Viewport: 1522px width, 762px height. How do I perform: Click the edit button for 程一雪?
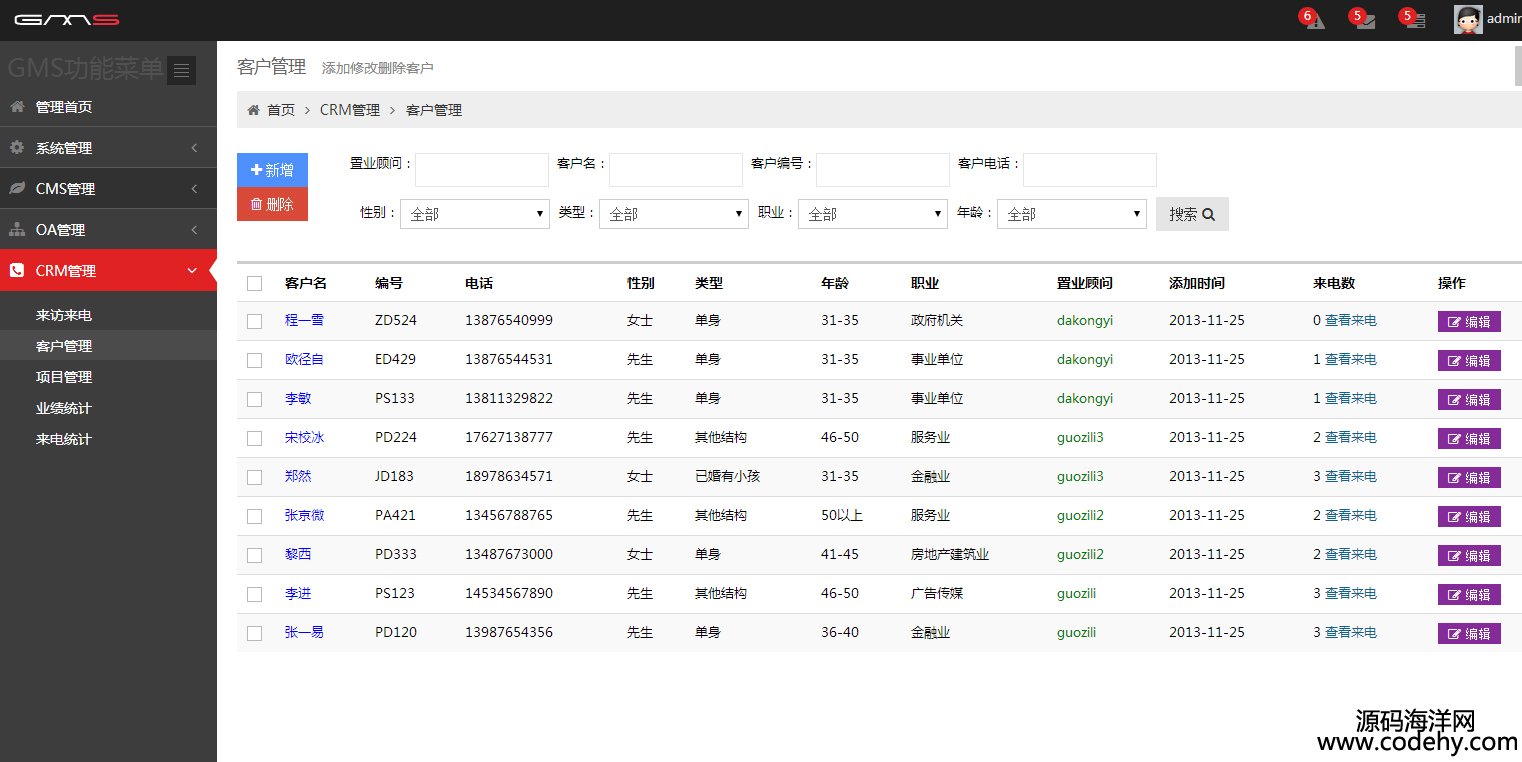[1468, 321]
